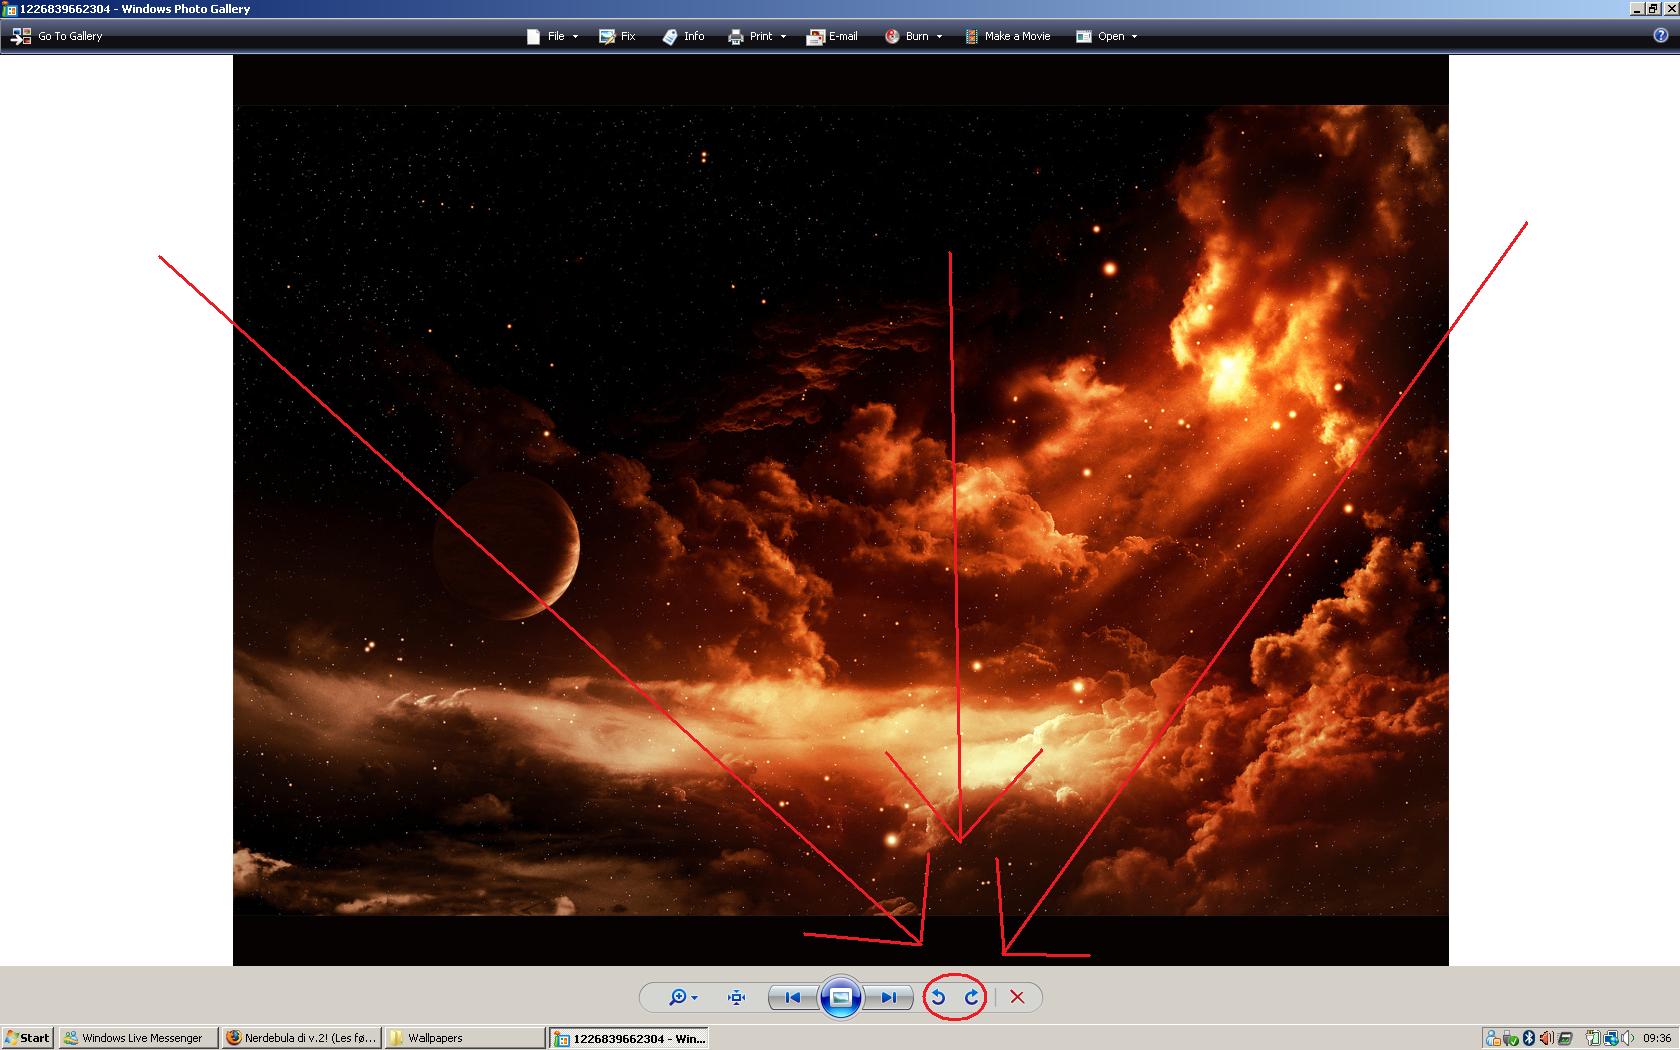The width and height of the screenshot is (1680, 1050).
Task: Open the Messenger buddy tray icon
Action: [x=1493, y=1038]
